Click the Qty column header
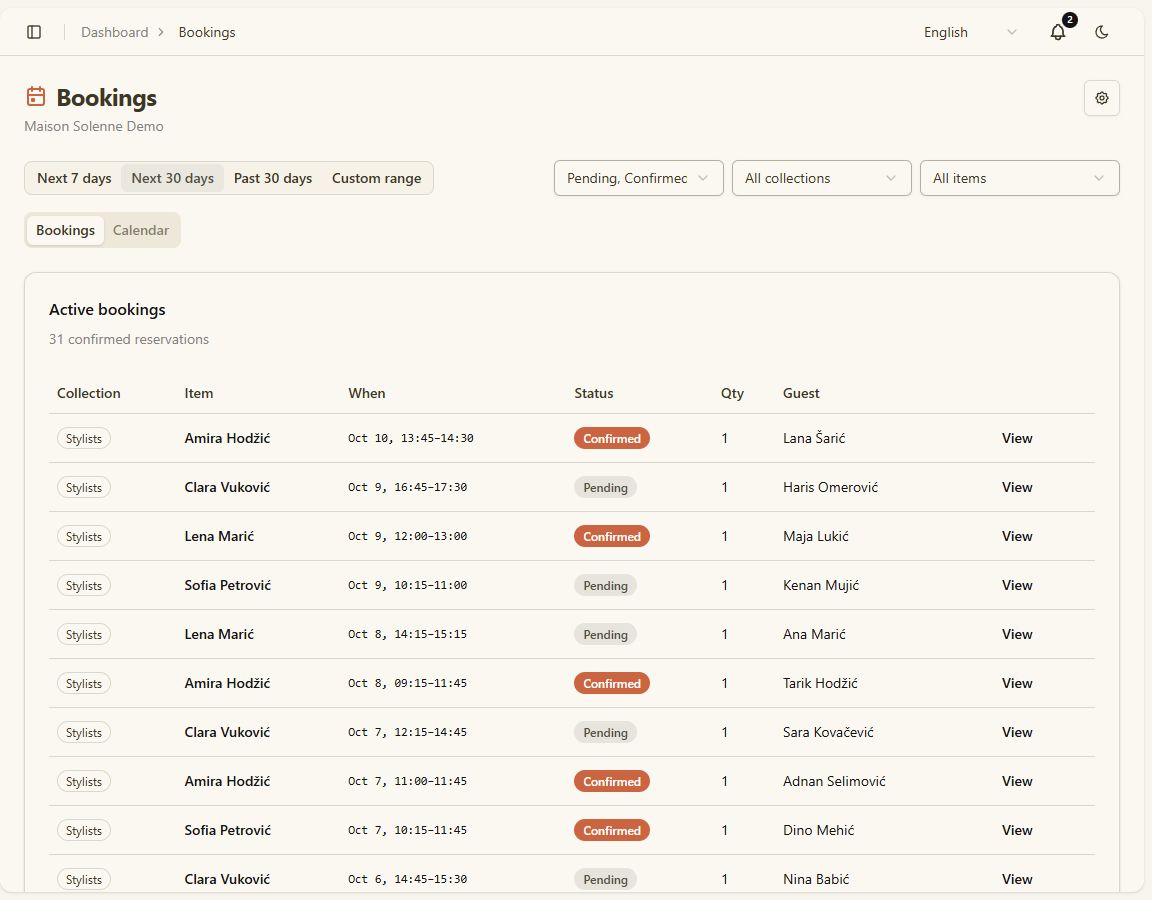1152x900 pixels. tap(732, 393)
